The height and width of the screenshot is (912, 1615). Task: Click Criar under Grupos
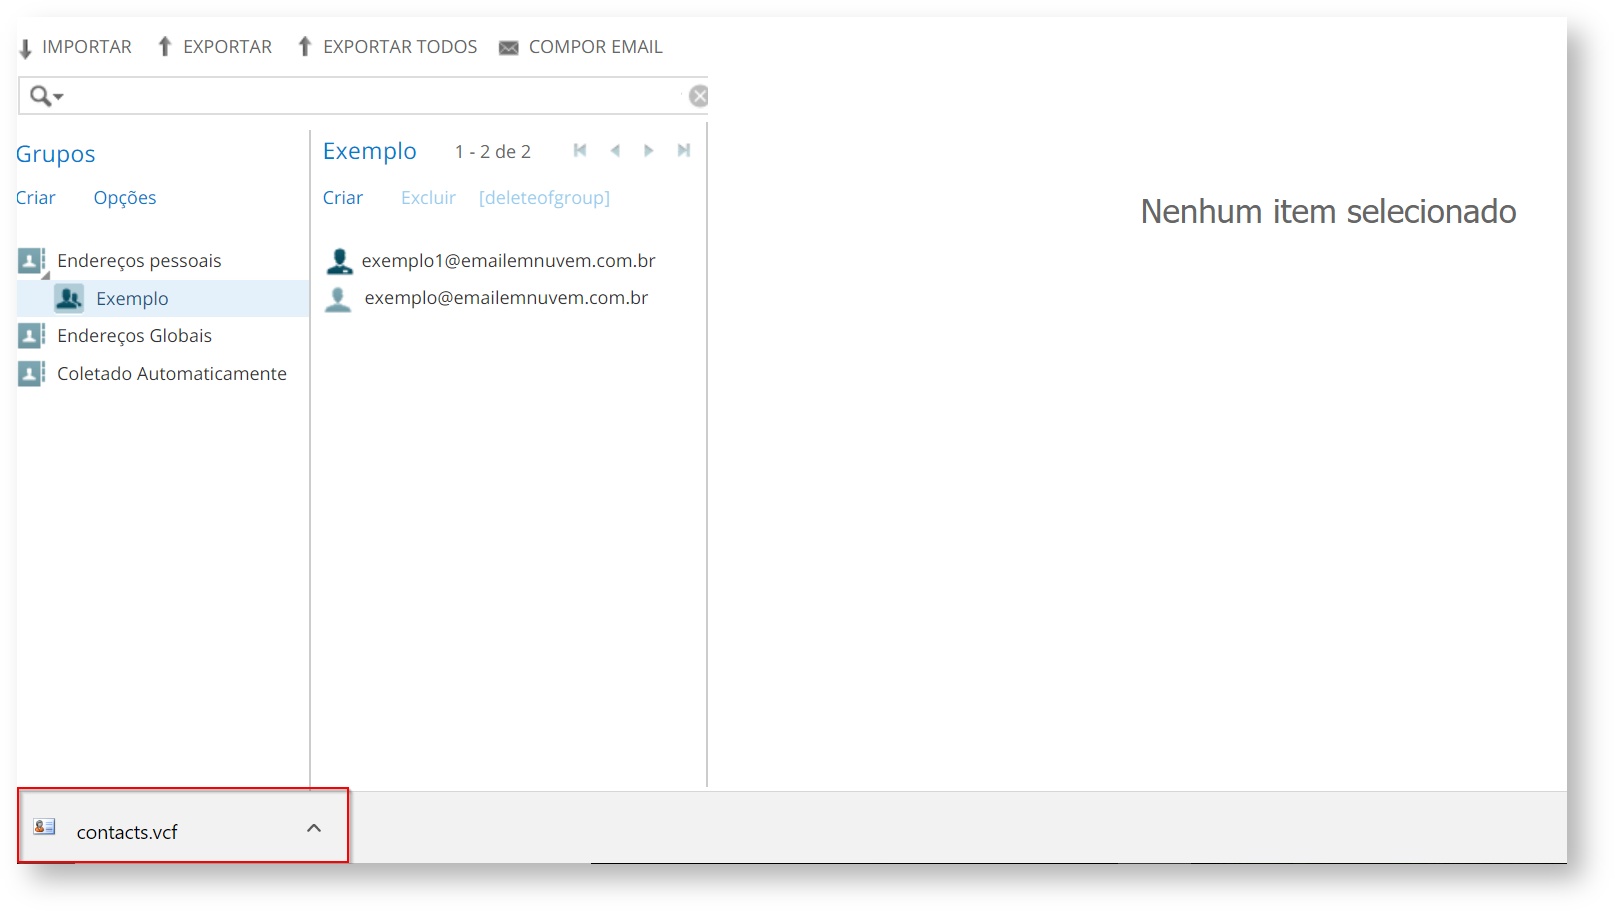[x=36, y=198]
